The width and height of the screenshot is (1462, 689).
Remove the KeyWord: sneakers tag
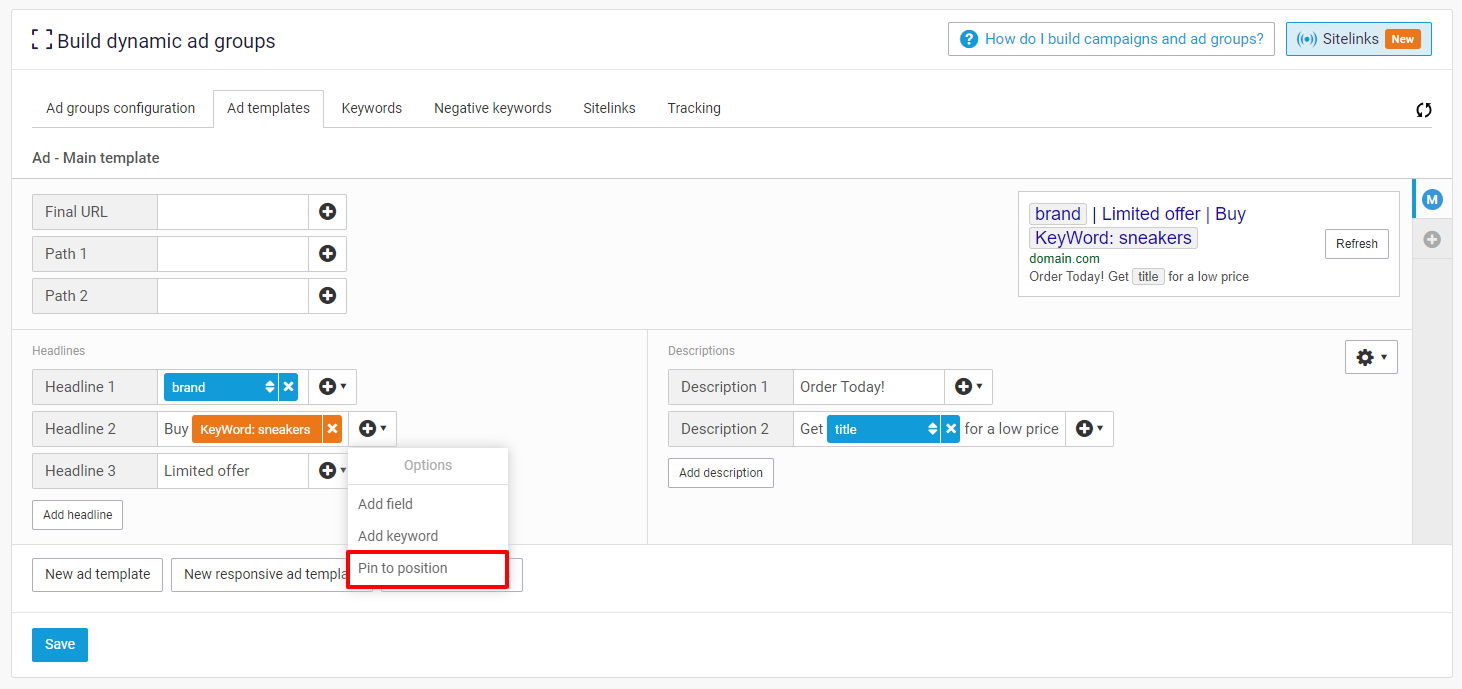(333, 429)
